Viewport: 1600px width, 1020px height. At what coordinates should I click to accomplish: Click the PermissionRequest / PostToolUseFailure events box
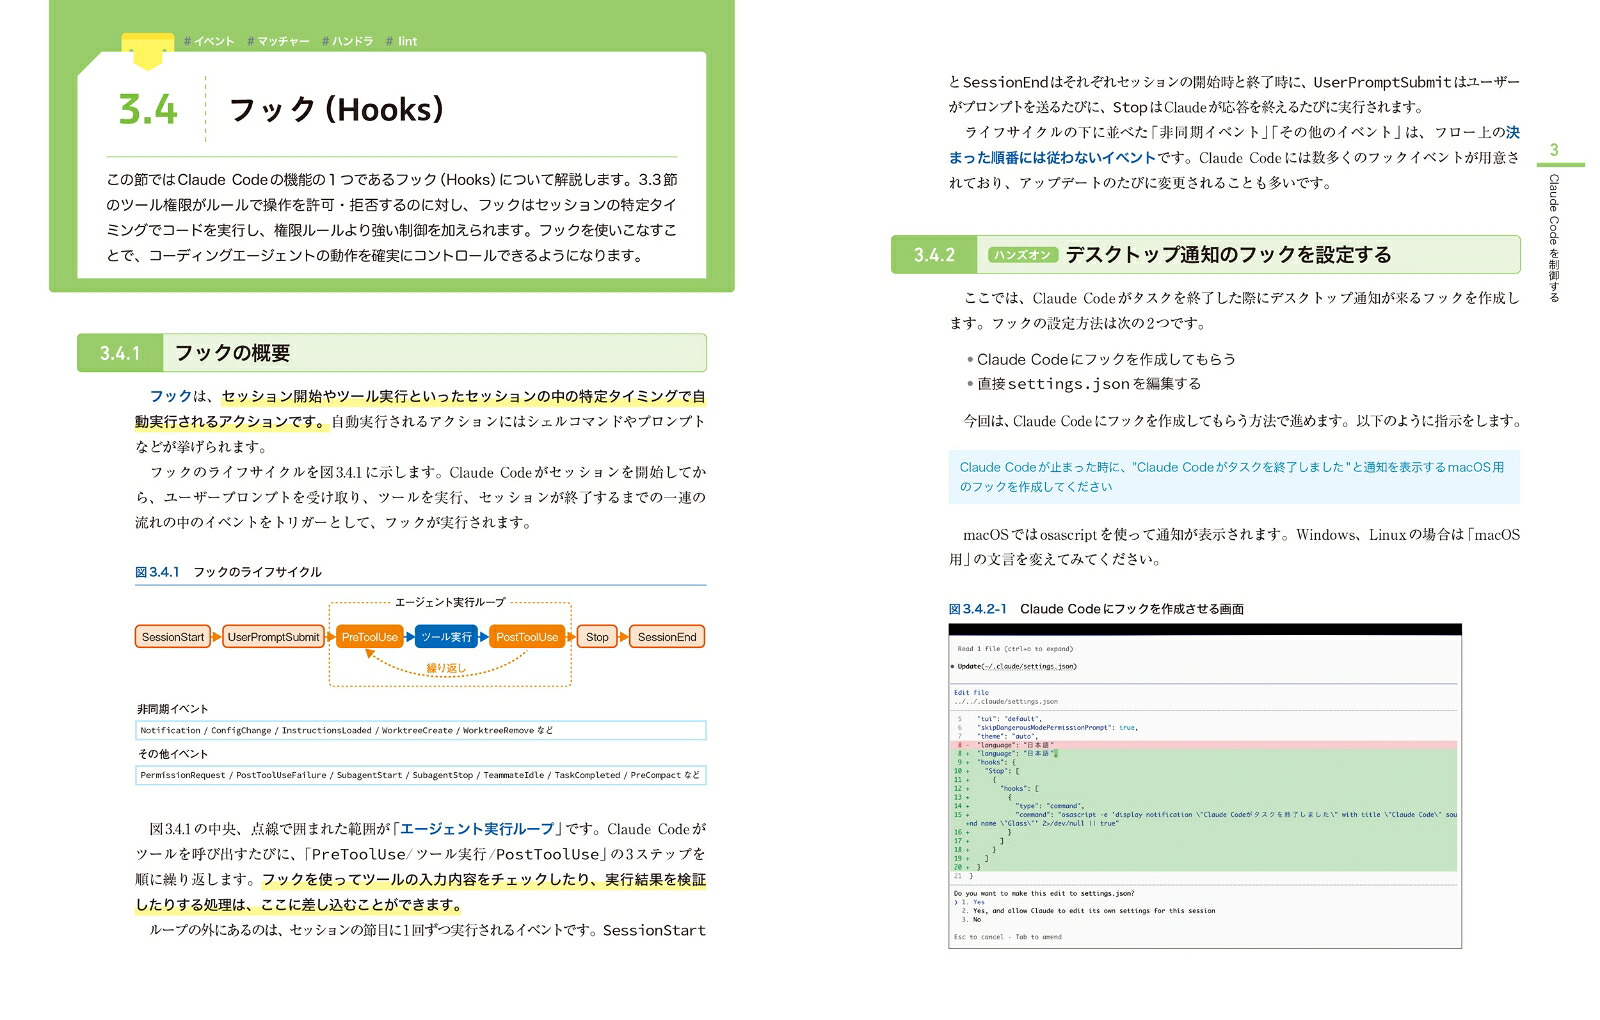coord(421,775)
